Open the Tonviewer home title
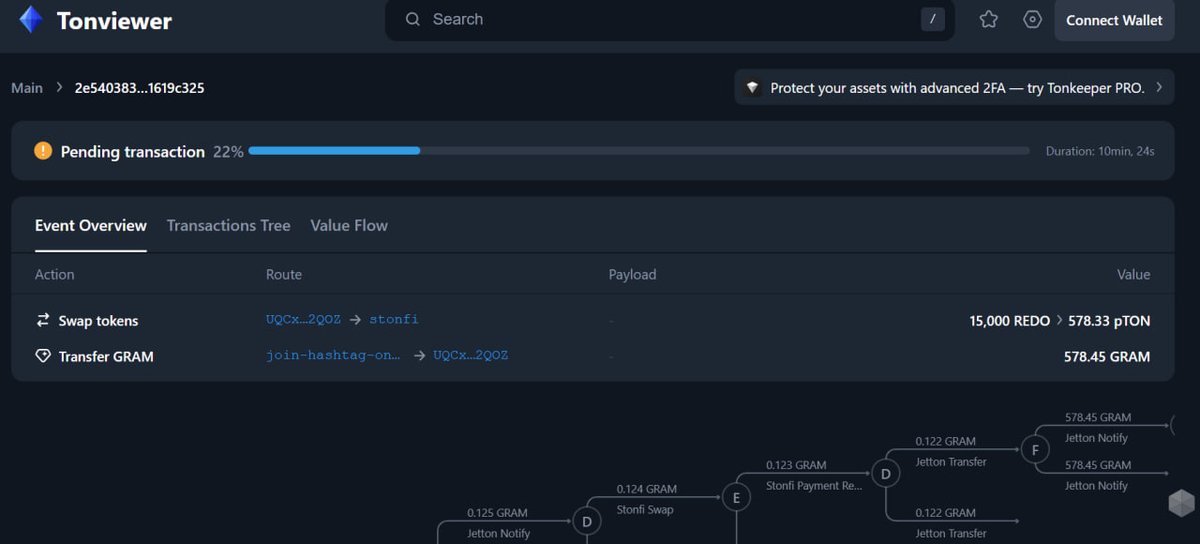The width and height of the screenshot is (1200, 544). 114,20
